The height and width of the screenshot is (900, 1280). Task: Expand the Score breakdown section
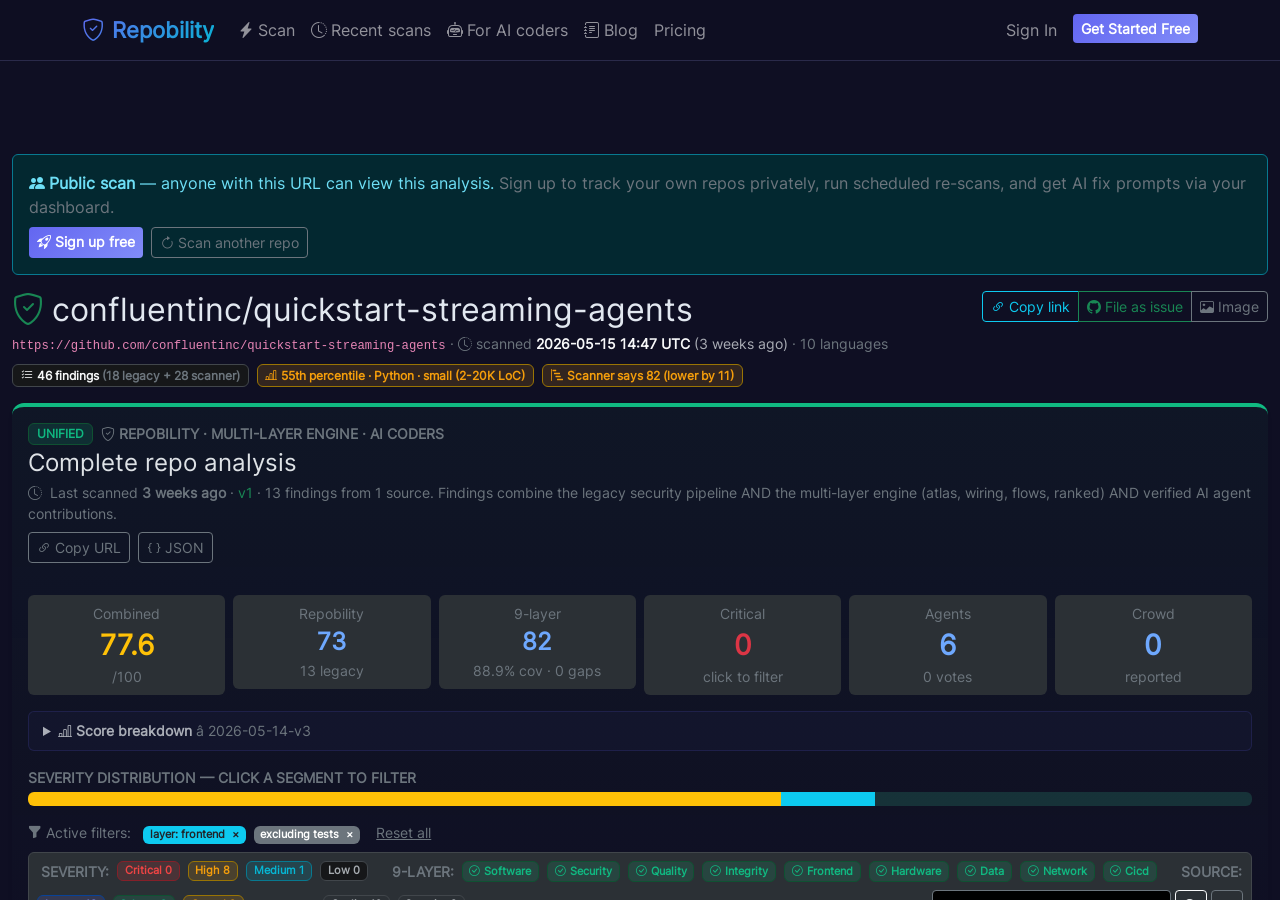[x=640, y=731]
